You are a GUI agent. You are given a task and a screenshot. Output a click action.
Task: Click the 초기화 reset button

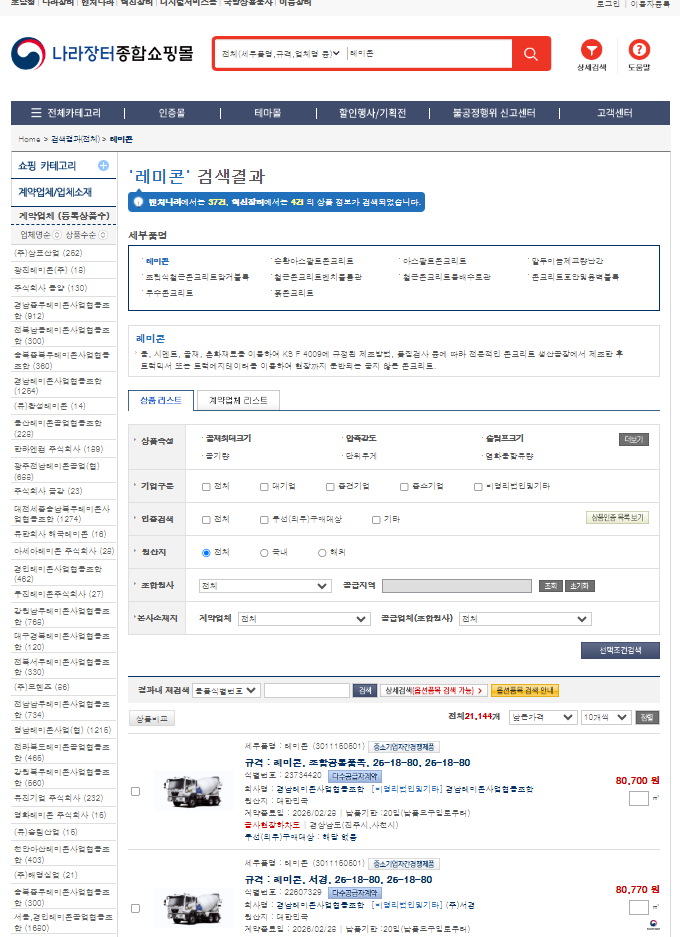pos(580,586)
